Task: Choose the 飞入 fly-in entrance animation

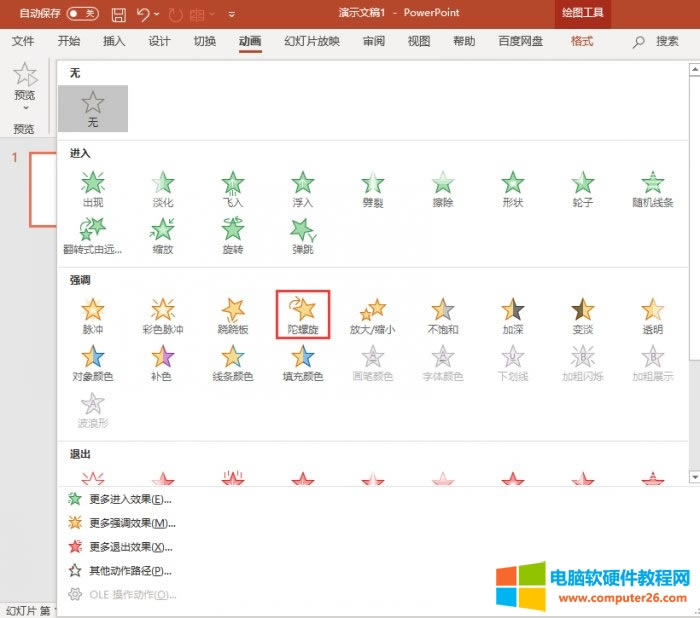Action: 233,189
